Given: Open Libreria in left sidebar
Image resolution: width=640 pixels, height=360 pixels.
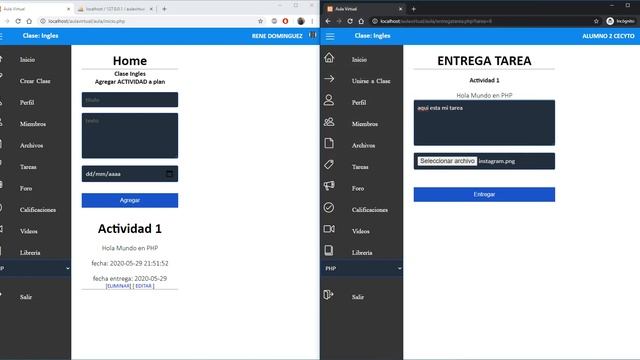Looking at the screenshot, I should (x=30, y=253).
